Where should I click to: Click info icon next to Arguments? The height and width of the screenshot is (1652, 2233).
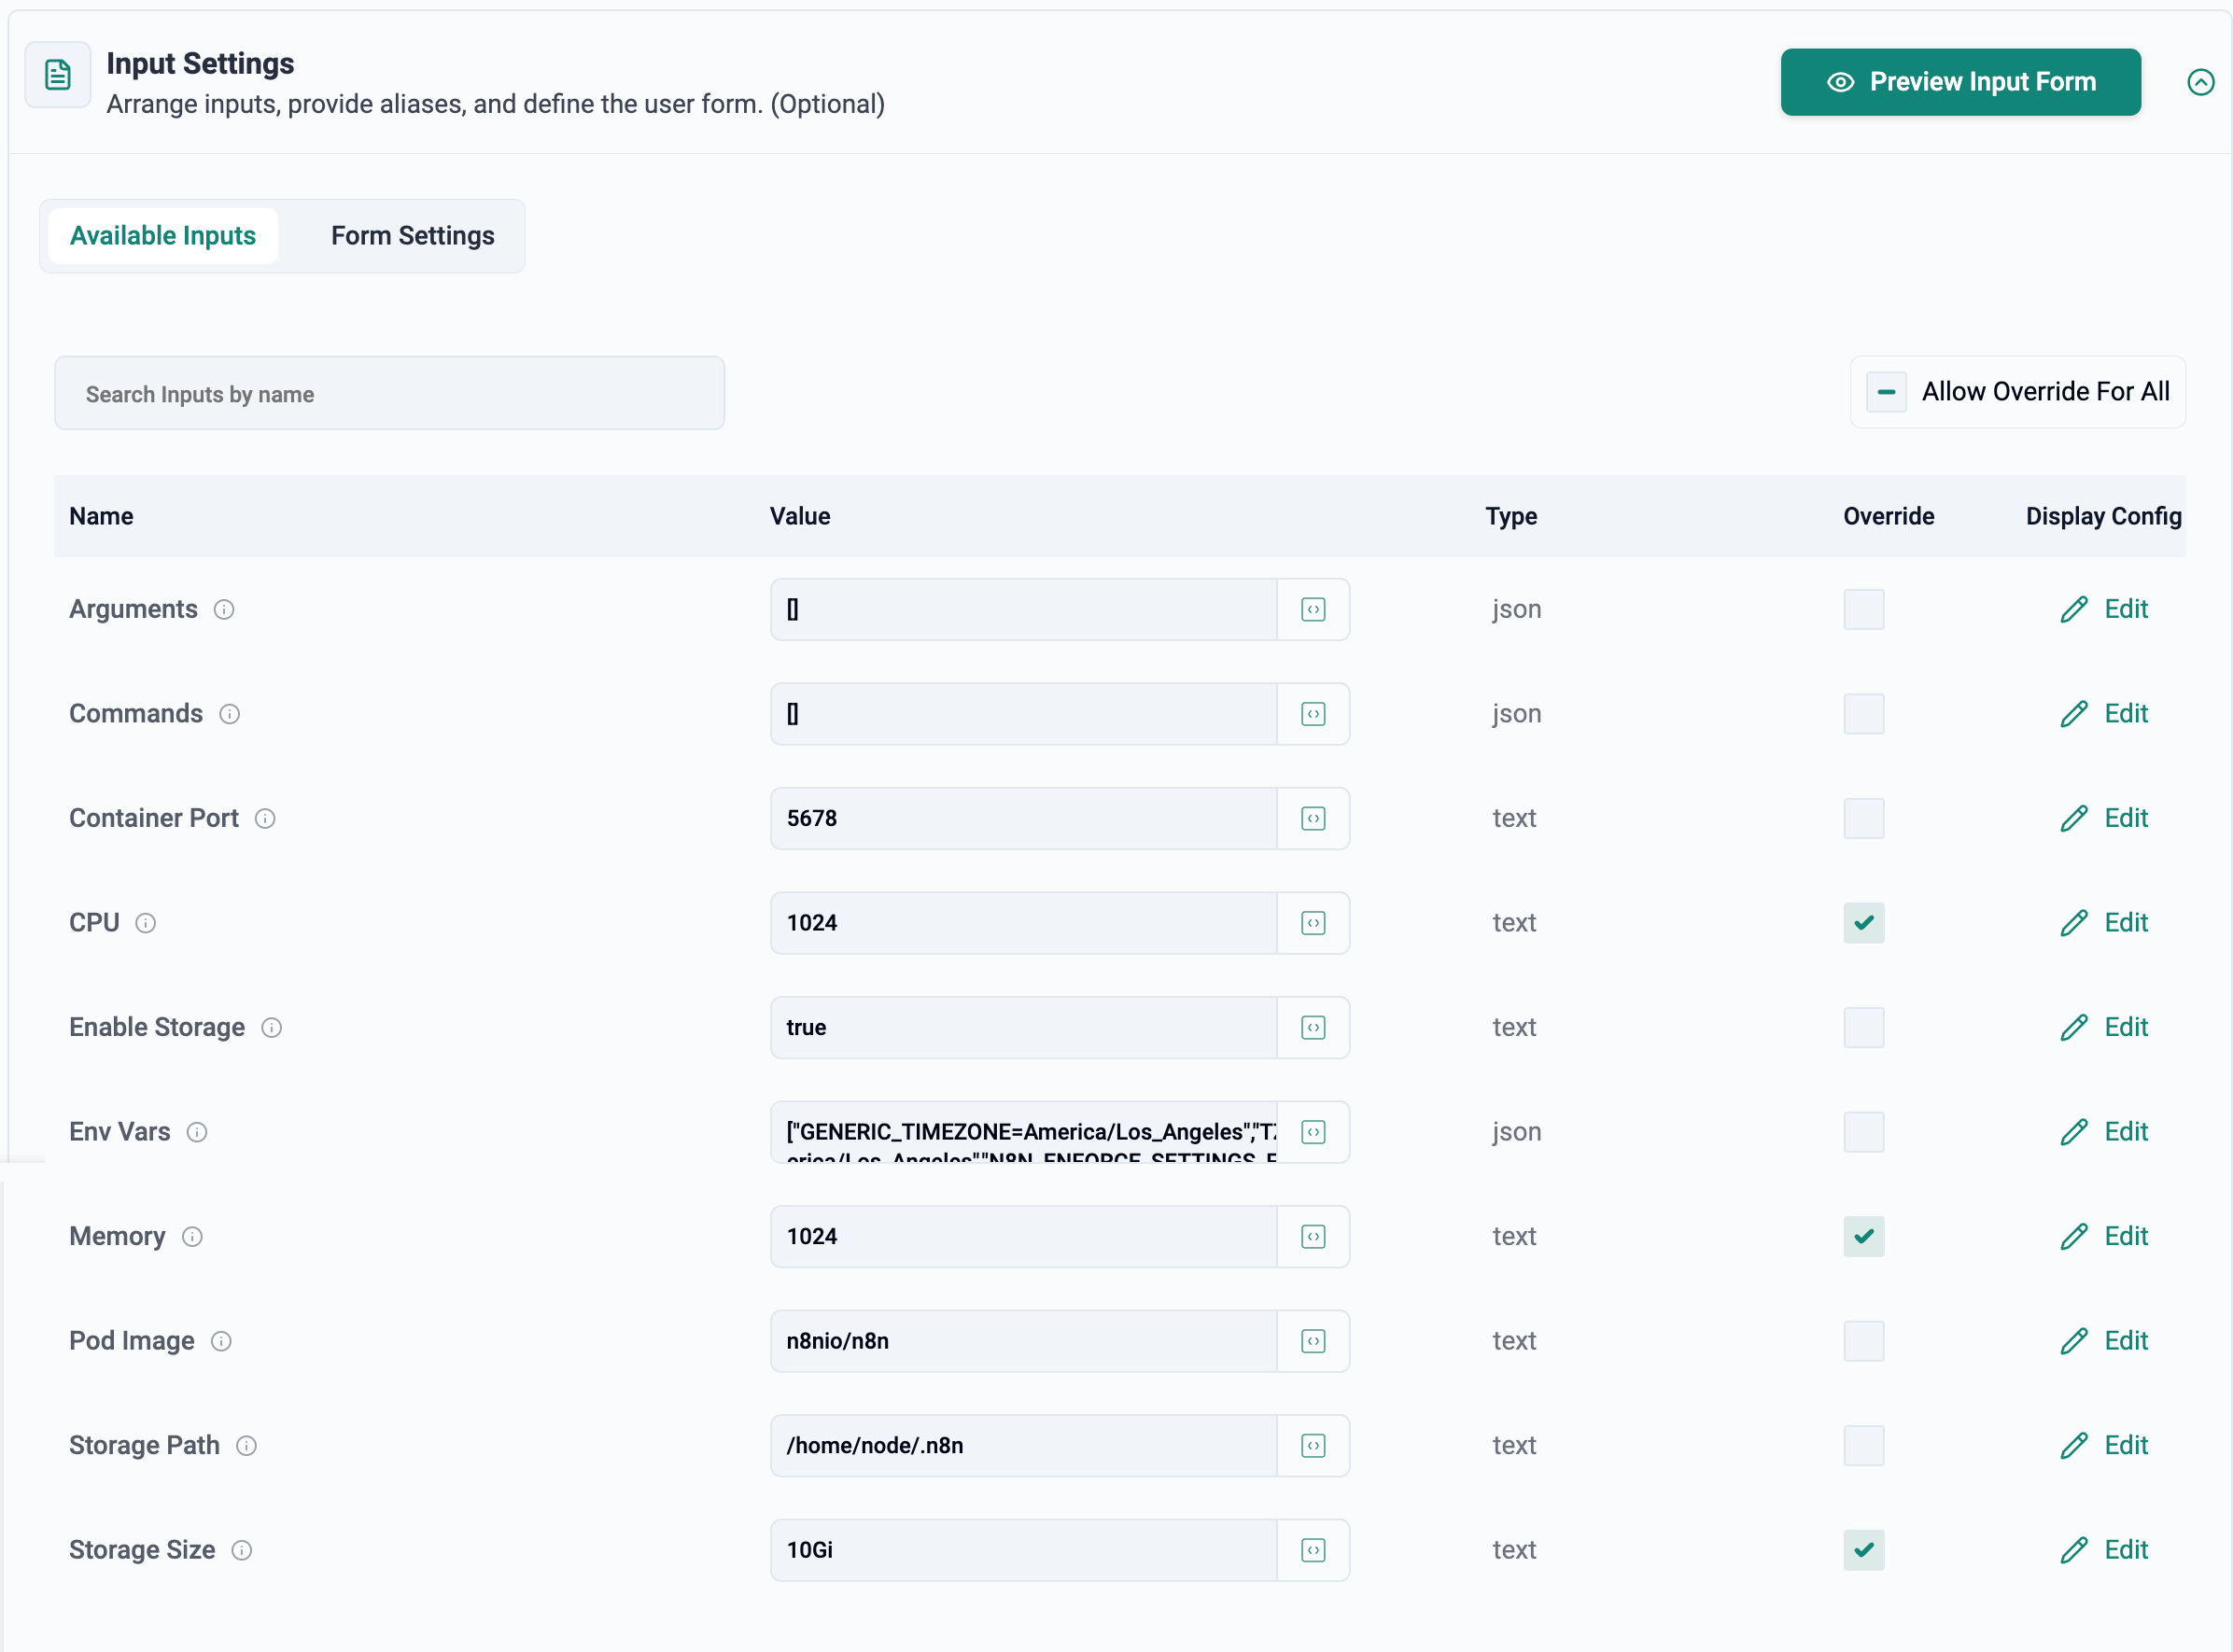coord(224,609)
